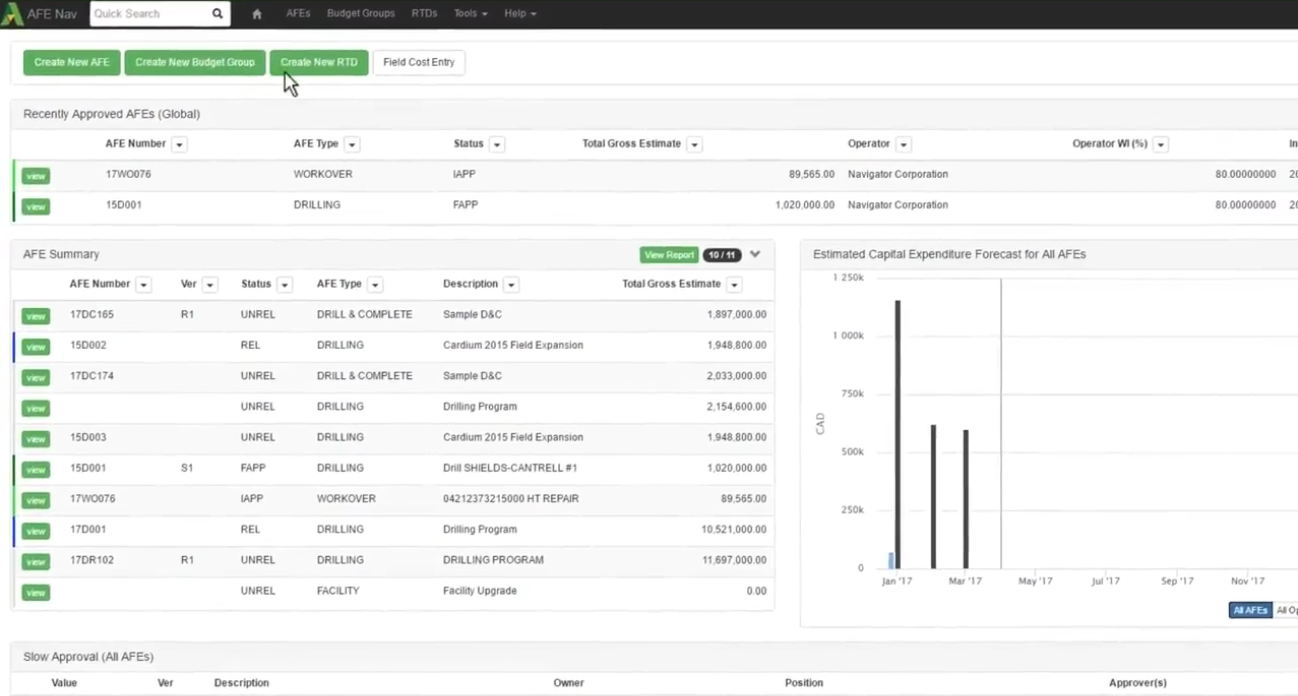Open the Budget Groups menu item

(x=360, y=14)
